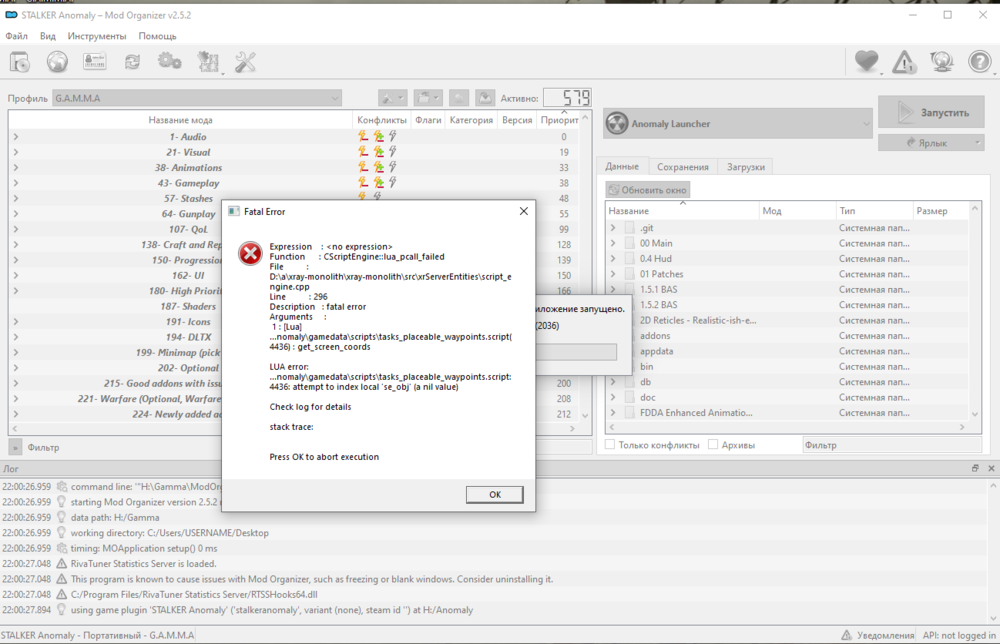Expand the filter panel arrow button
Image resolution: width=1000 pixels, height=644 pixels.
pyautogui.click(x=15, y=448)
